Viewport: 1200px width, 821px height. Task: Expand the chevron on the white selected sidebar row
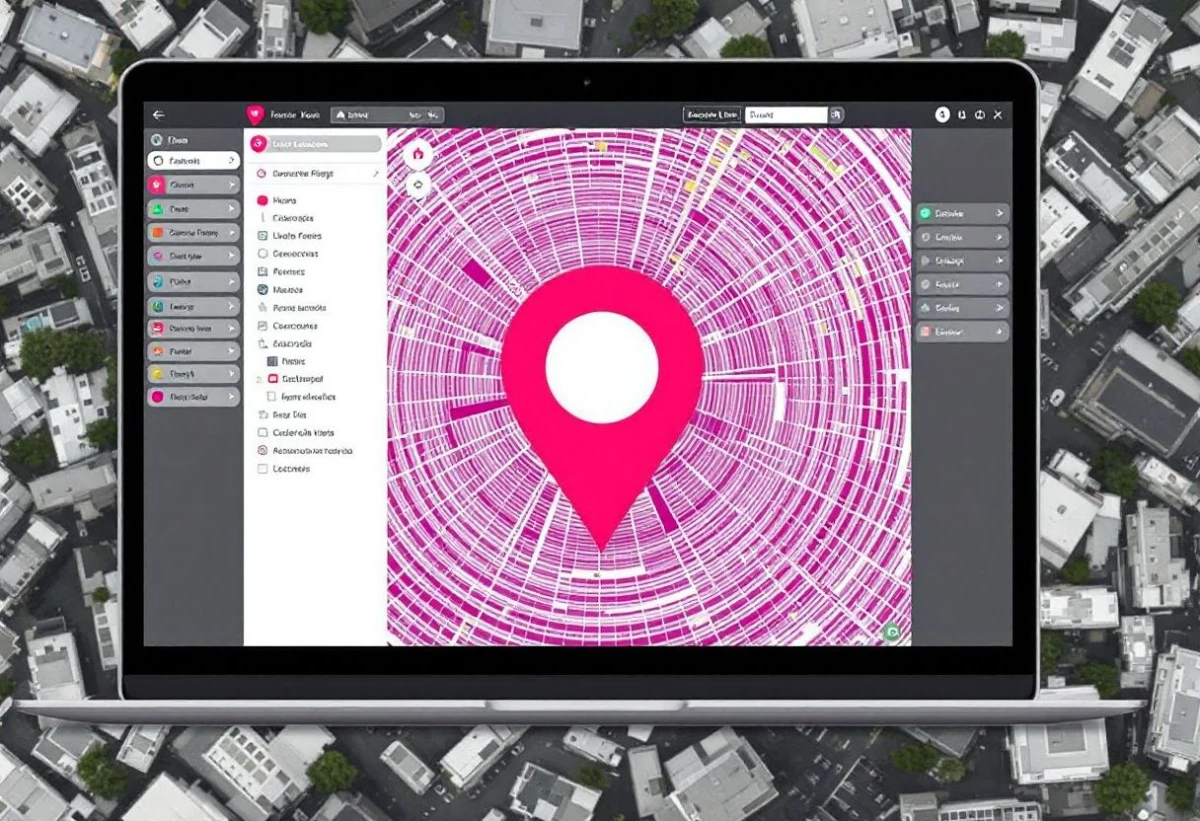pyautogui.click(x=231, y=160)
